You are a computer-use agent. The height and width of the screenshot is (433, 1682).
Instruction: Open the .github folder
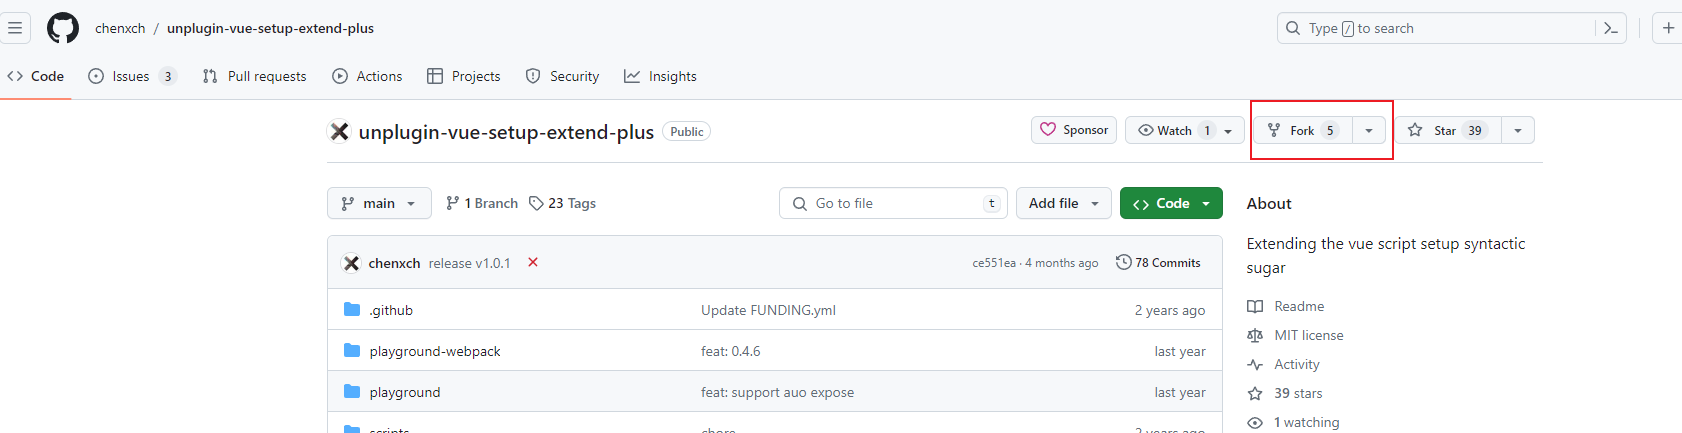pyautogui.click(x=391, y=310)
